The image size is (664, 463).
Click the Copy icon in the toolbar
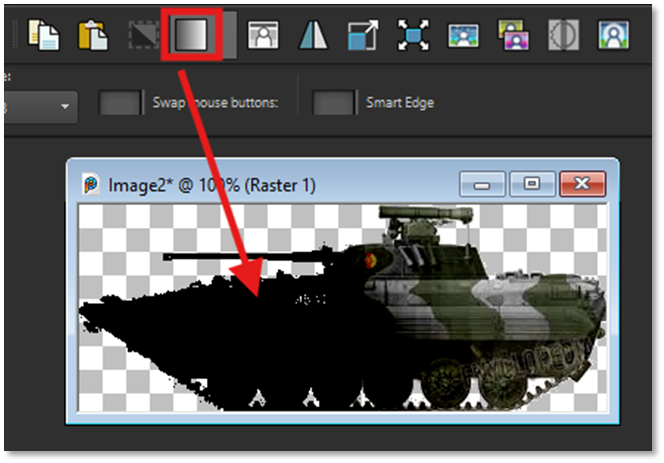click(45, 36)
